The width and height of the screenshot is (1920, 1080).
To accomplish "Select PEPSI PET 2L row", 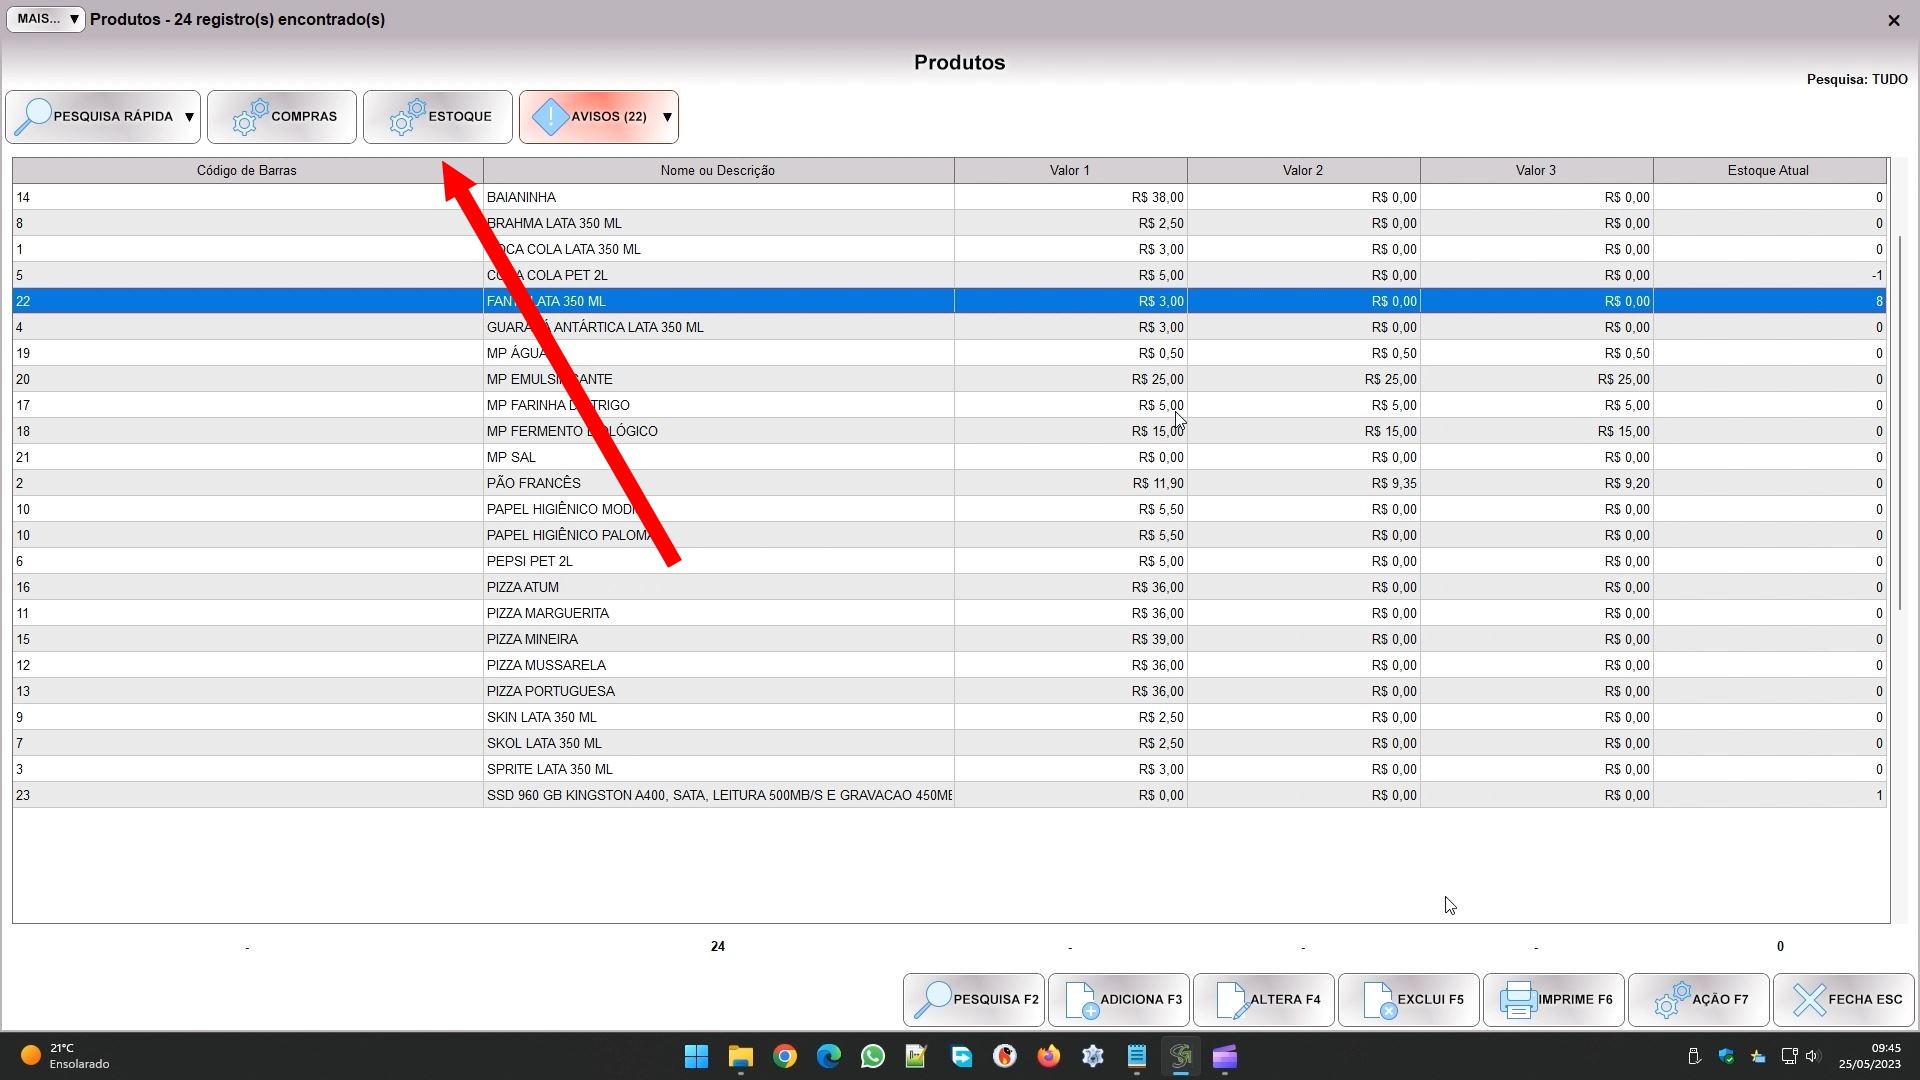I will pos(949,561).
